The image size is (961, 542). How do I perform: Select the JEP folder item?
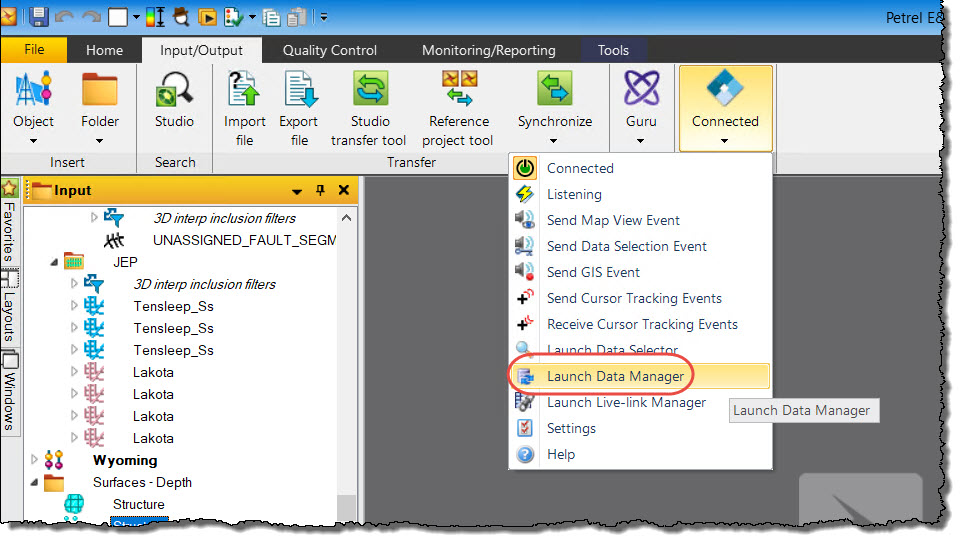tap(125, 262)
